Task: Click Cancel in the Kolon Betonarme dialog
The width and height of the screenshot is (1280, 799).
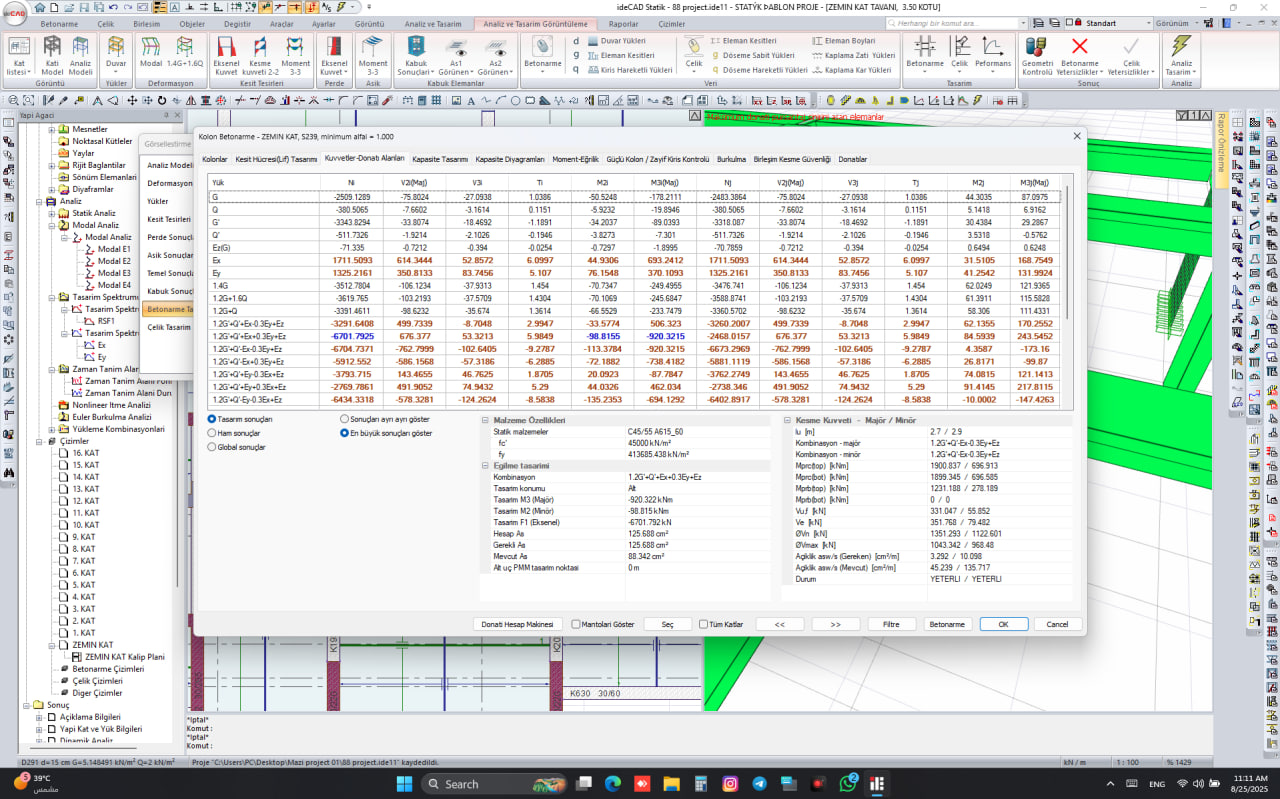Action: pyautogui.click(x=1057, y=624)
